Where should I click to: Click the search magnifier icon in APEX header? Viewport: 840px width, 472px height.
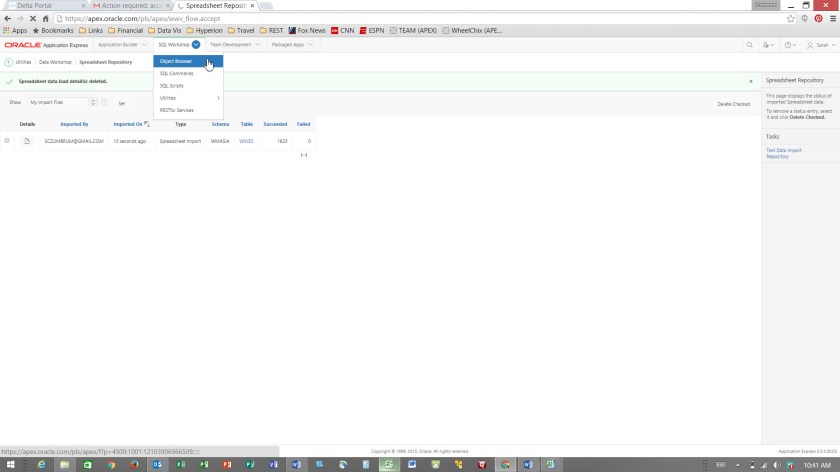749,45
